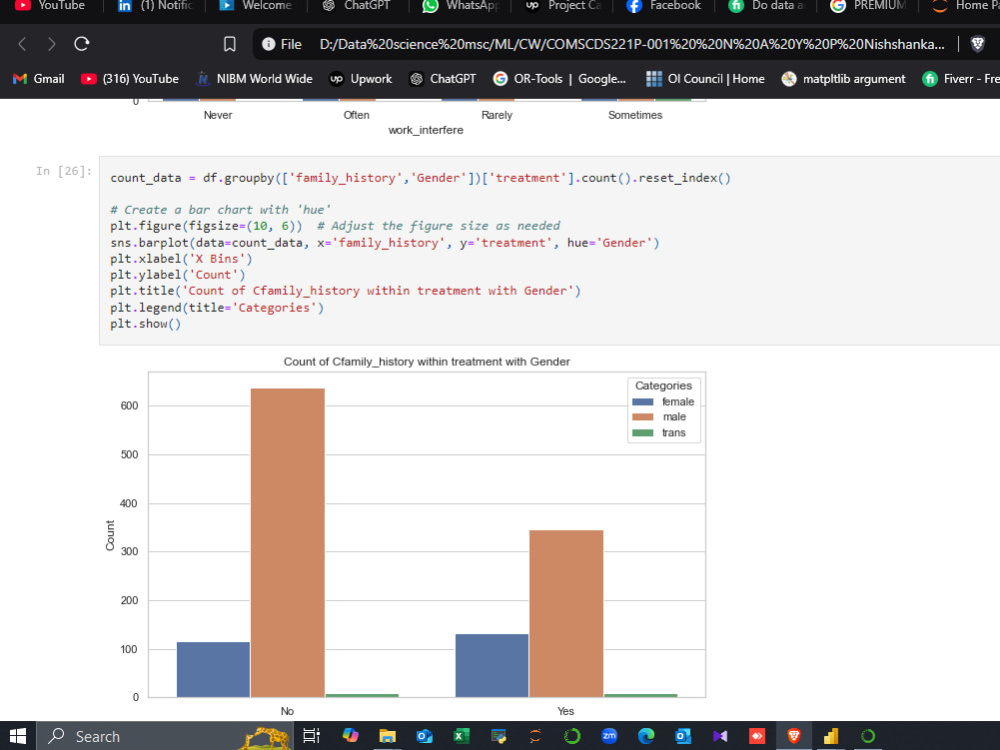Open the first Outlook taskbar icon
This screenshot has height=750, width=1000.
[424, 737]
